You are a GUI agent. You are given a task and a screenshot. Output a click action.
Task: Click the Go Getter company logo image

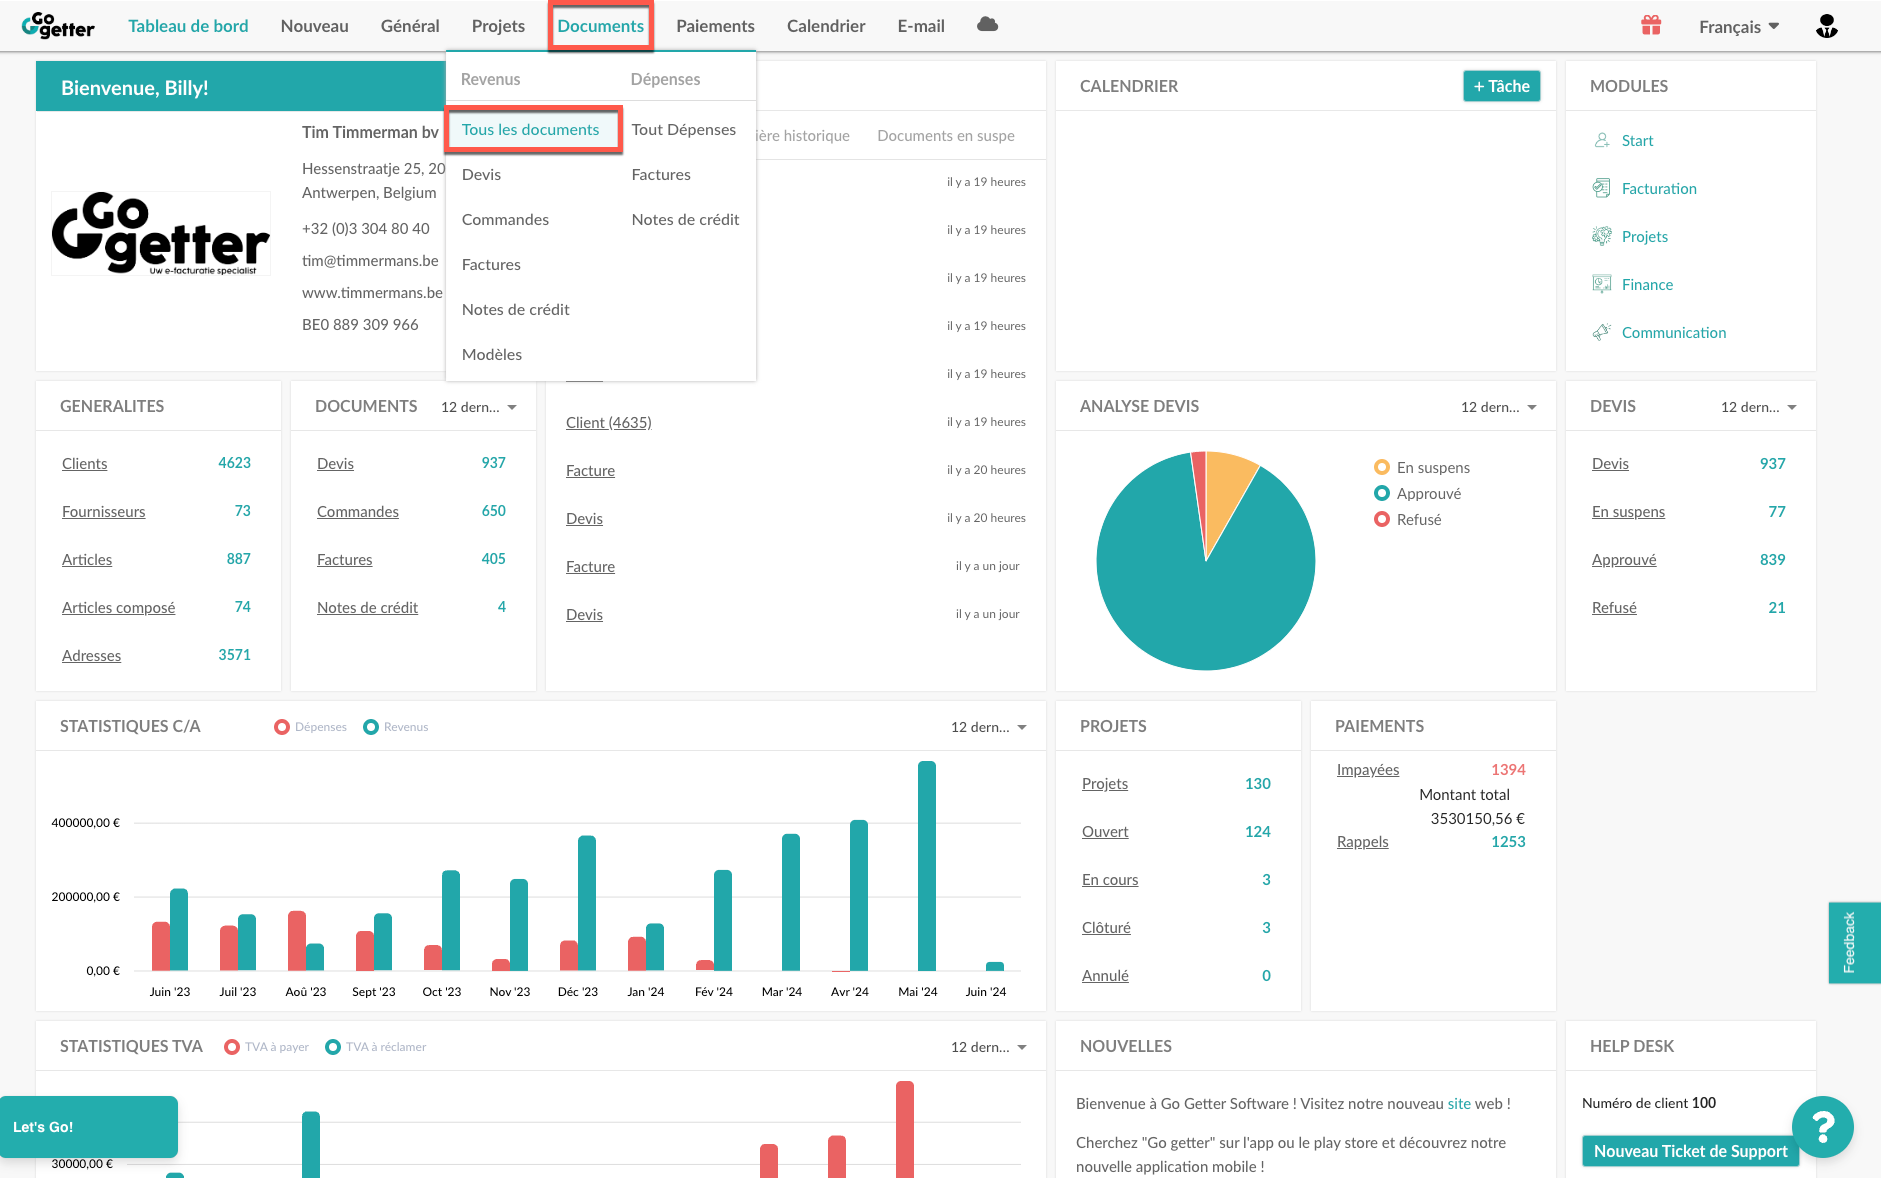click(x=161, y=233)
